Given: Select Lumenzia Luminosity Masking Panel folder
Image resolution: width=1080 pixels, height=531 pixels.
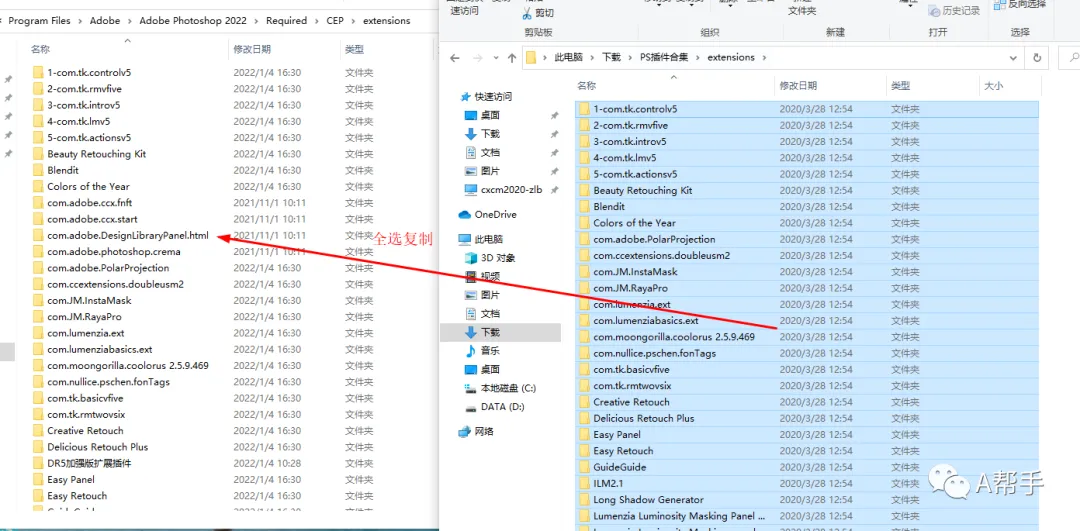Looking at the screenshot, I should [806, 516].
